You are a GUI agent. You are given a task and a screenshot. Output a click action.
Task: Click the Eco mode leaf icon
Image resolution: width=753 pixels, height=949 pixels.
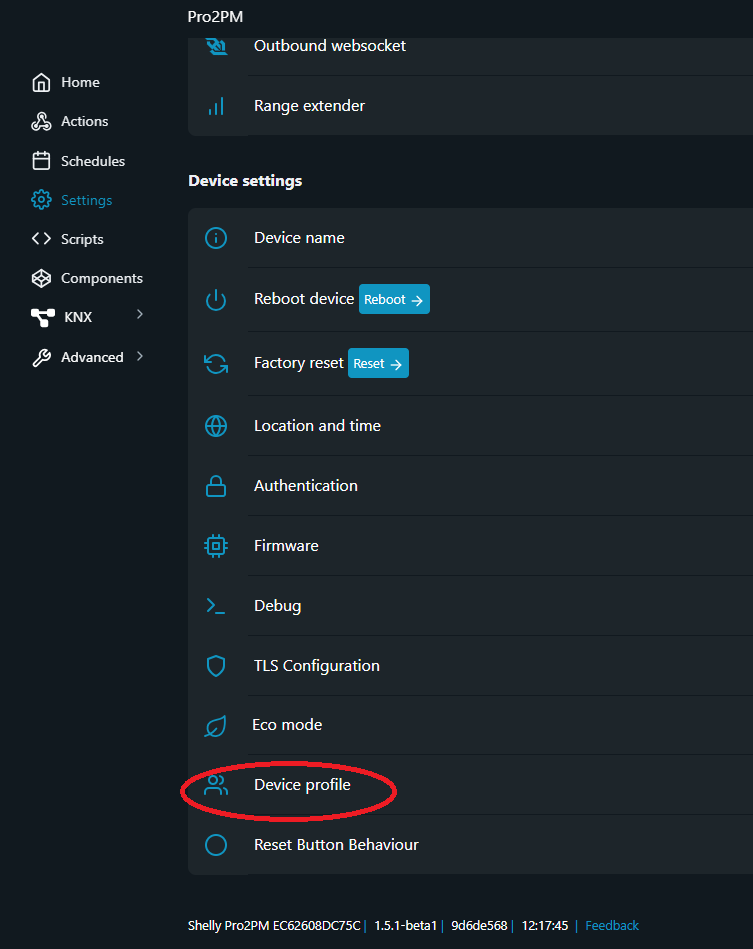216,726
